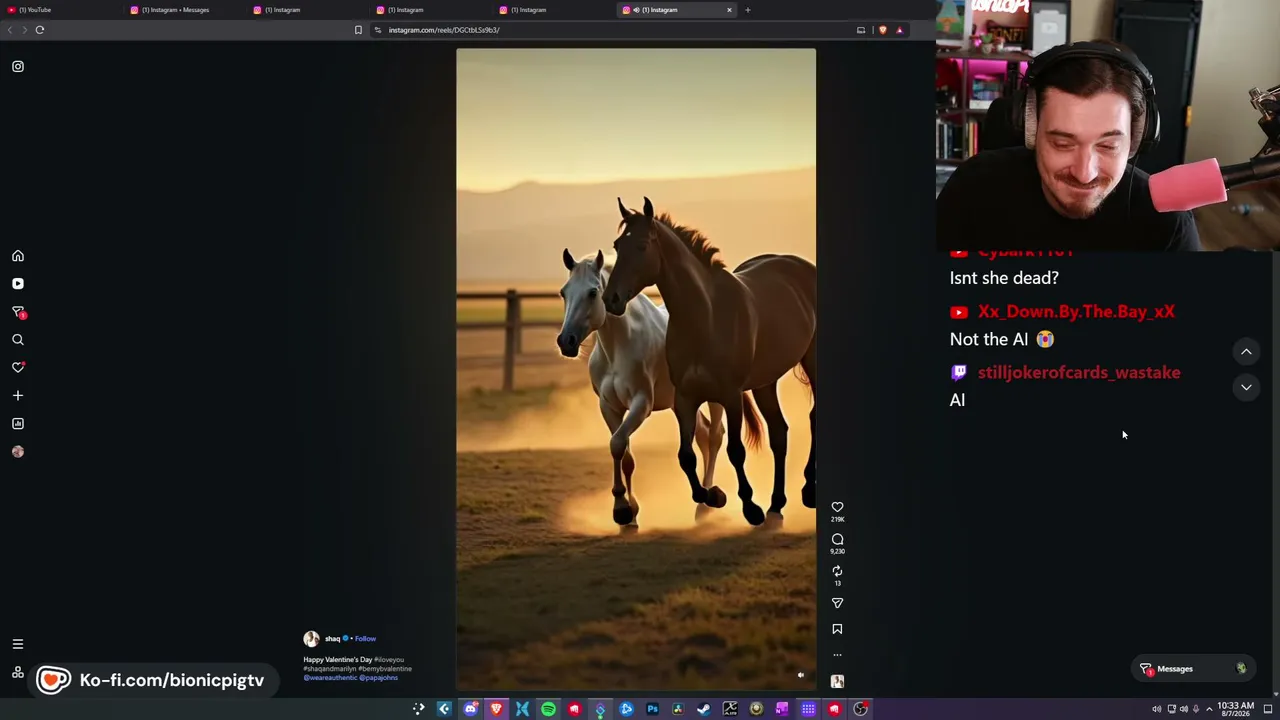
Task: Open the Brave Shields icon
Action: (882, 30)
